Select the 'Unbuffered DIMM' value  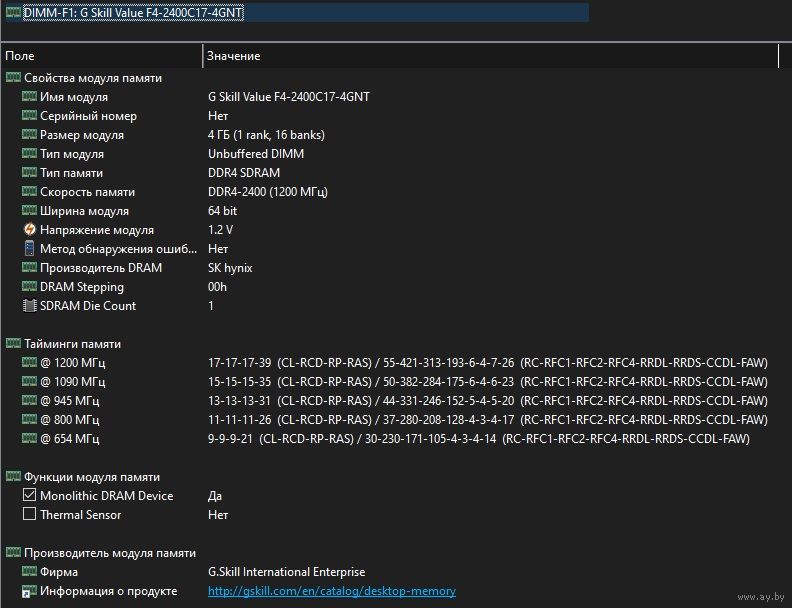point(256,154)
